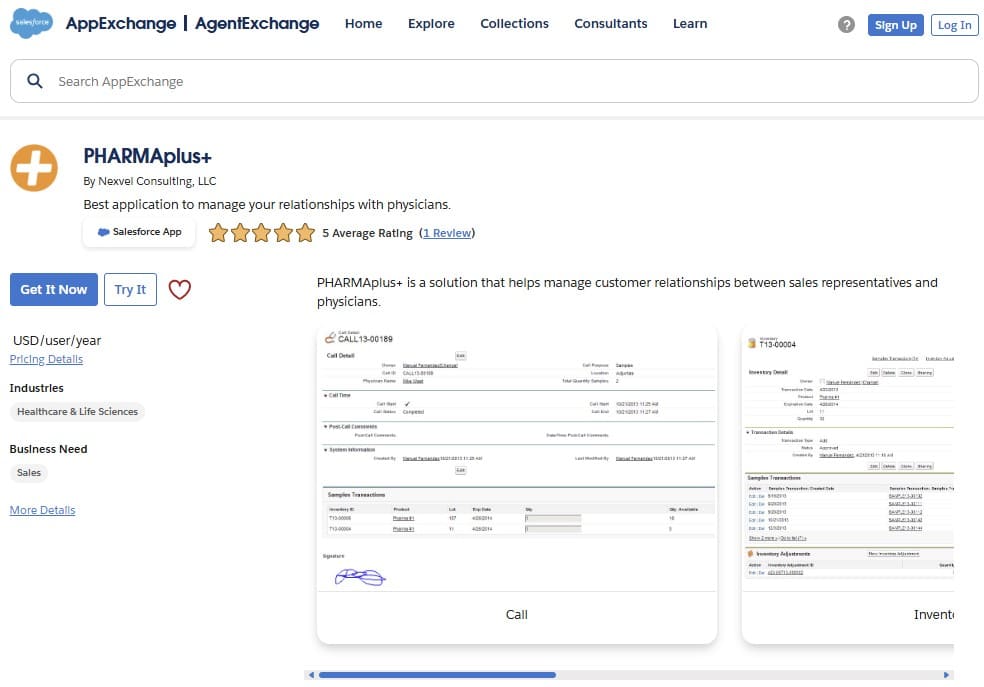Open the Home menu item

click(363, 24)
